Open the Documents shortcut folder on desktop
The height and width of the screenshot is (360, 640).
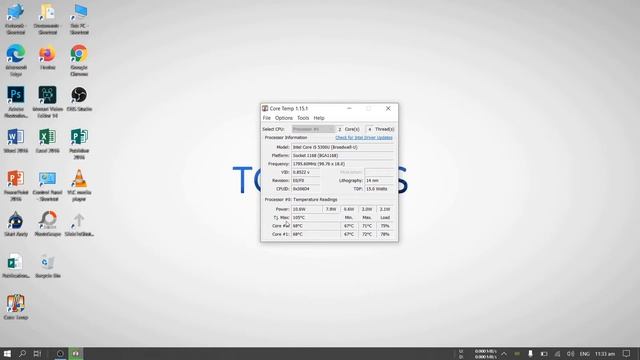(x=47, y=19)
